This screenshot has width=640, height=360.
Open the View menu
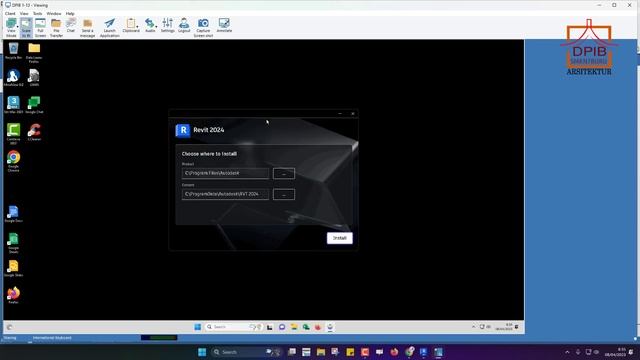[x=24, y=13]
